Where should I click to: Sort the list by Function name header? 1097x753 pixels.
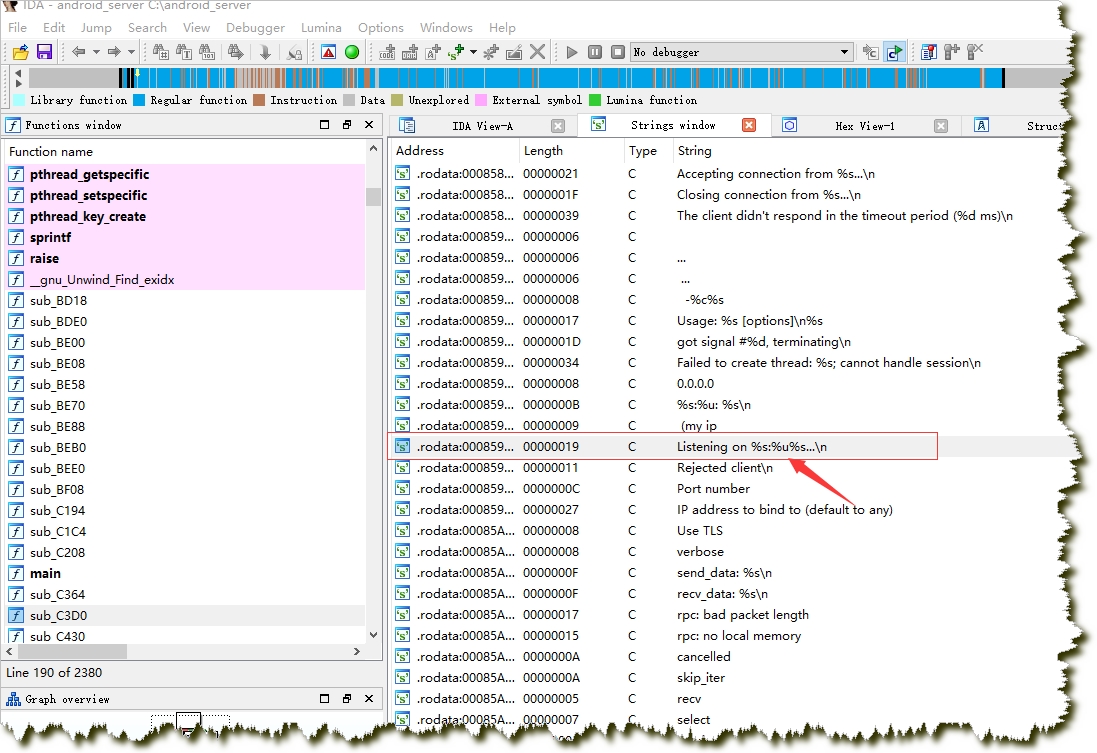pos(51,152)
